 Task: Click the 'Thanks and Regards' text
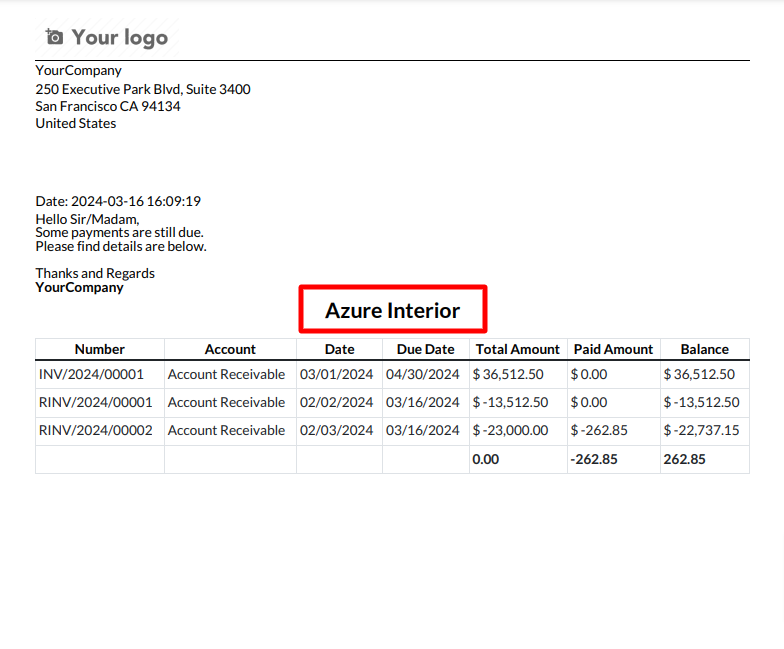click(x=95, y=274)
